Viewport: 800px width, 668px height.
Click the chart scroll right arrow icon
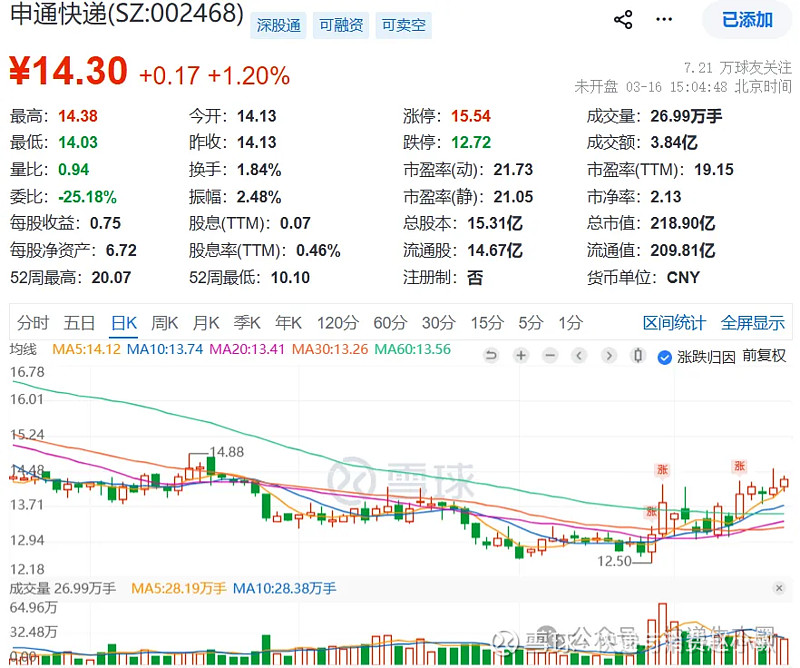[609, 355]
